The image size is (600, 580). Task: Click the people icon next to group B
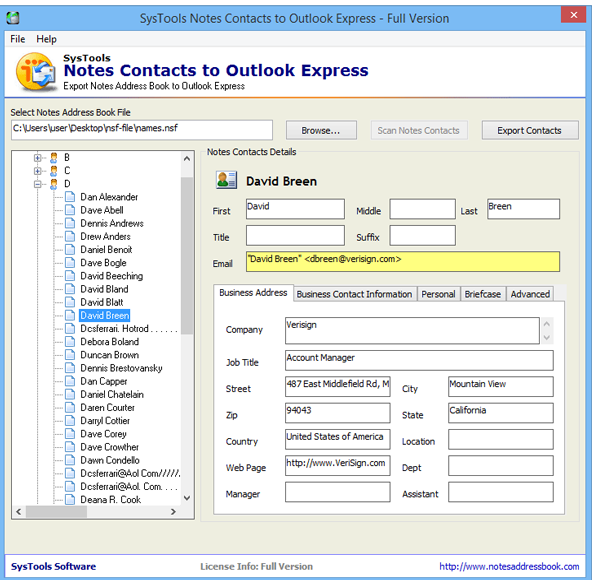coord(54,158)
